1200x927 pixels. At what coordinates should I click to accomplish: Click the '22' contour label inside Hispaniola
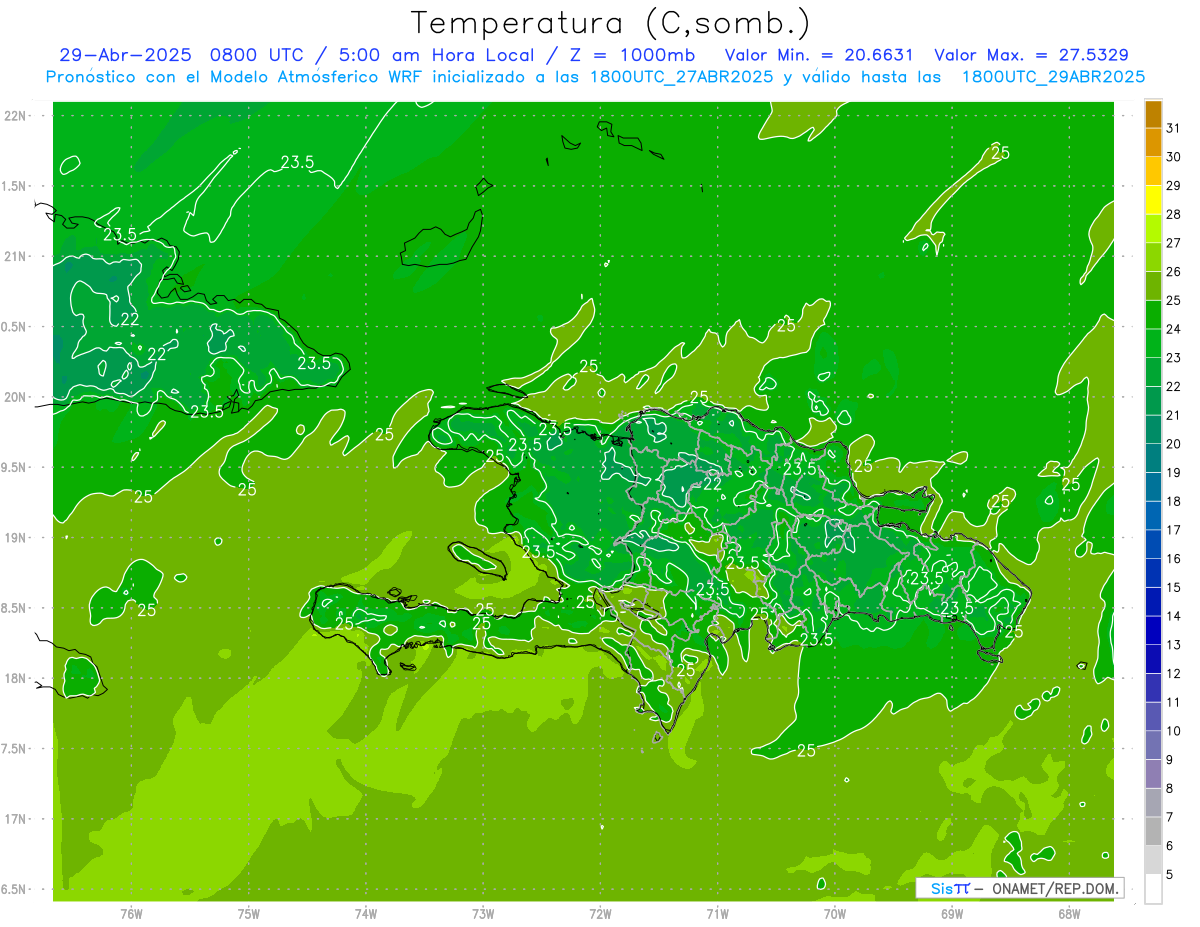pyautogui.click(x=712, y=483)
